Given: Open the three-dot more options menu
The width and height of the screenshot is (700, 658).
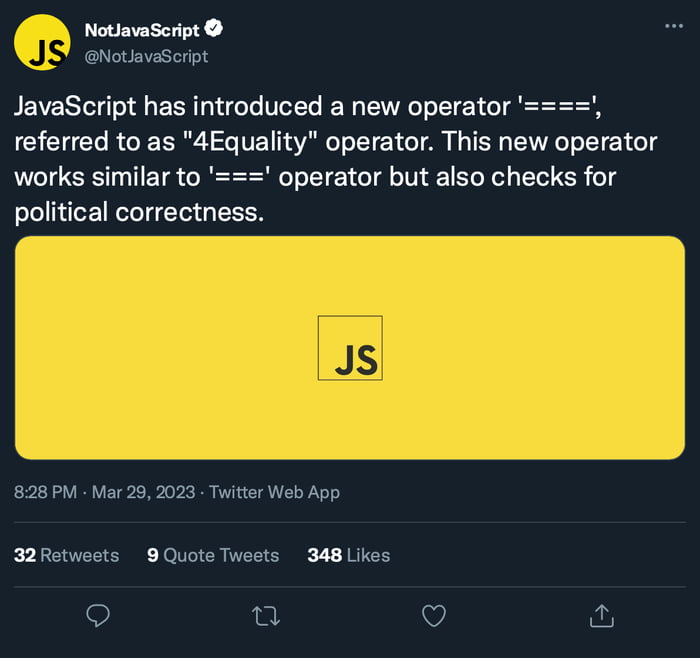Looking at the screenshot, I should tap(674, 26).
